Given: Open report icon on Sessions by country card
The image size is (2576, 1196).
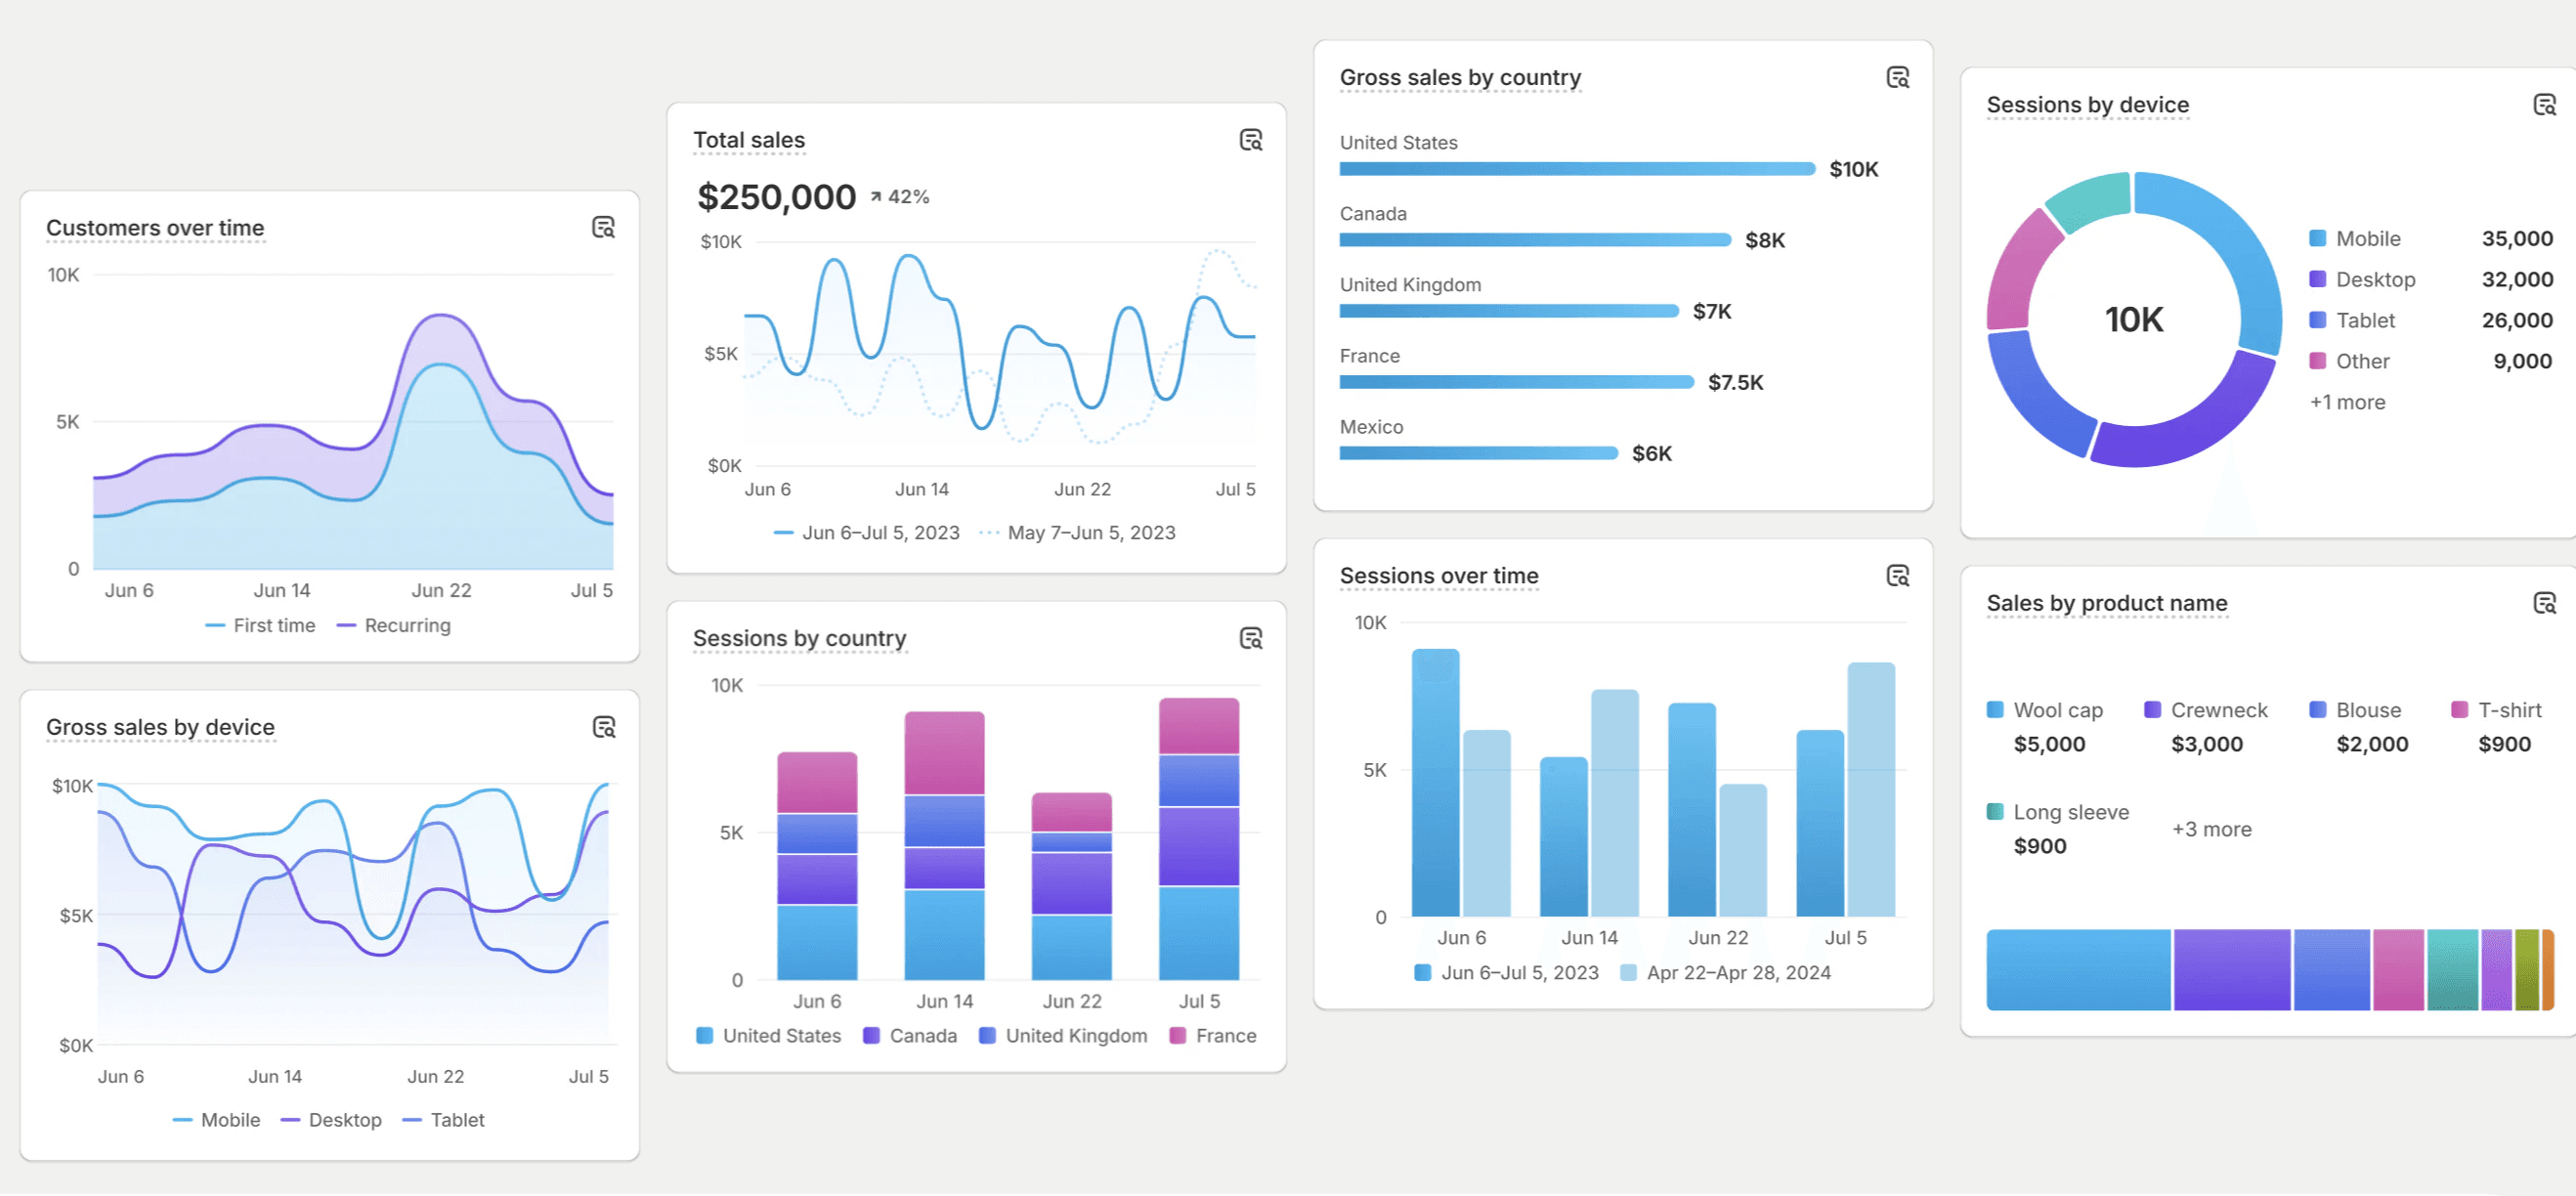Looking at the screenshot, I should point(1250,638).
